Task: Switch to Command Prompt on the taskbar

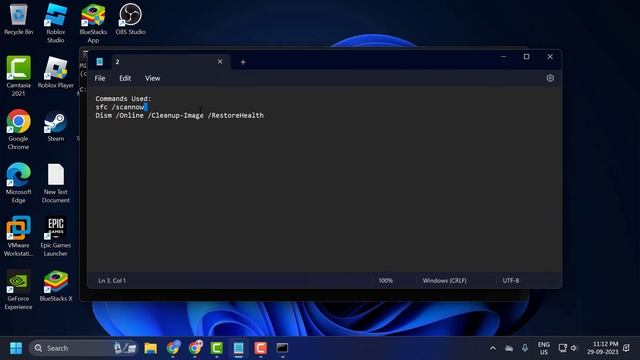Action: point(282,348)
